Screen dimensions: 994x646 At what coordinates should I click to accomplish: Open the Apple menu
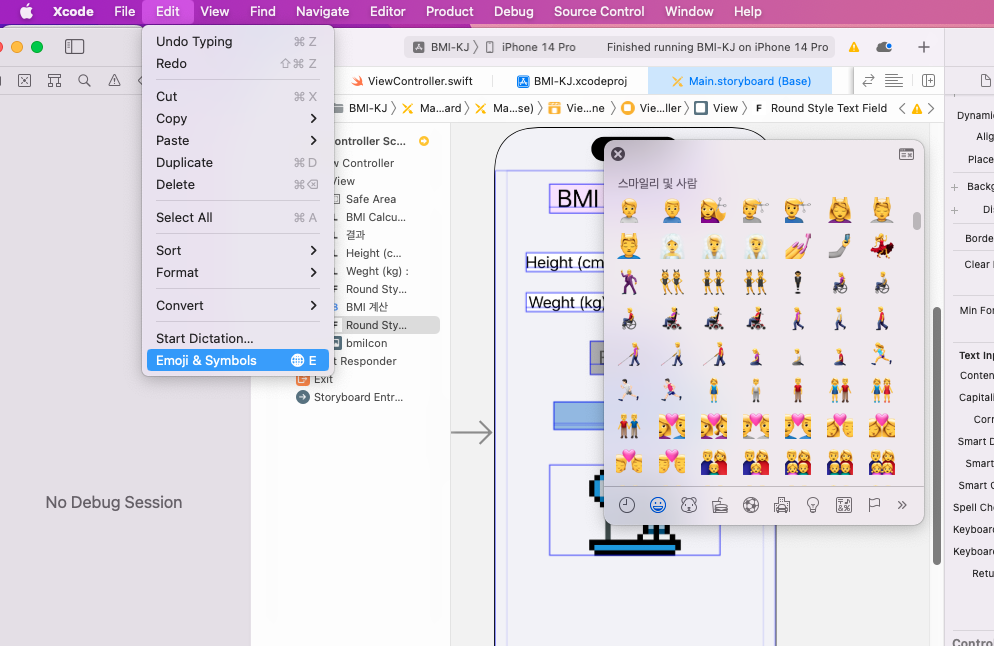[x=26, y=11]
